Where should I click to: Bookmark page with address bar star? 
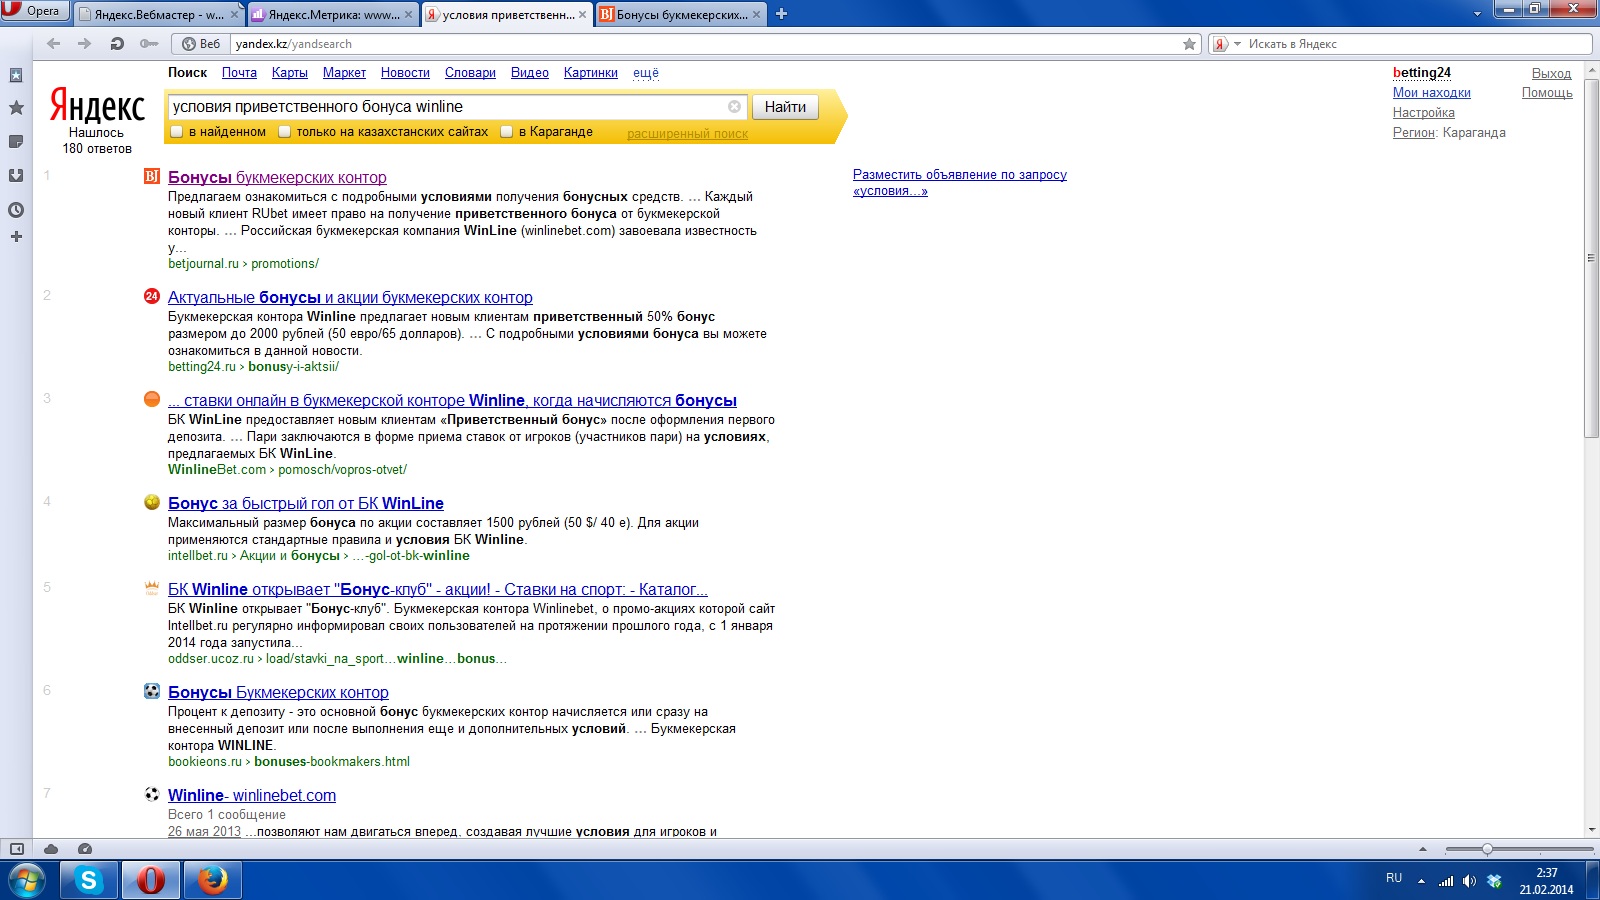click(x=1189, y=44)
